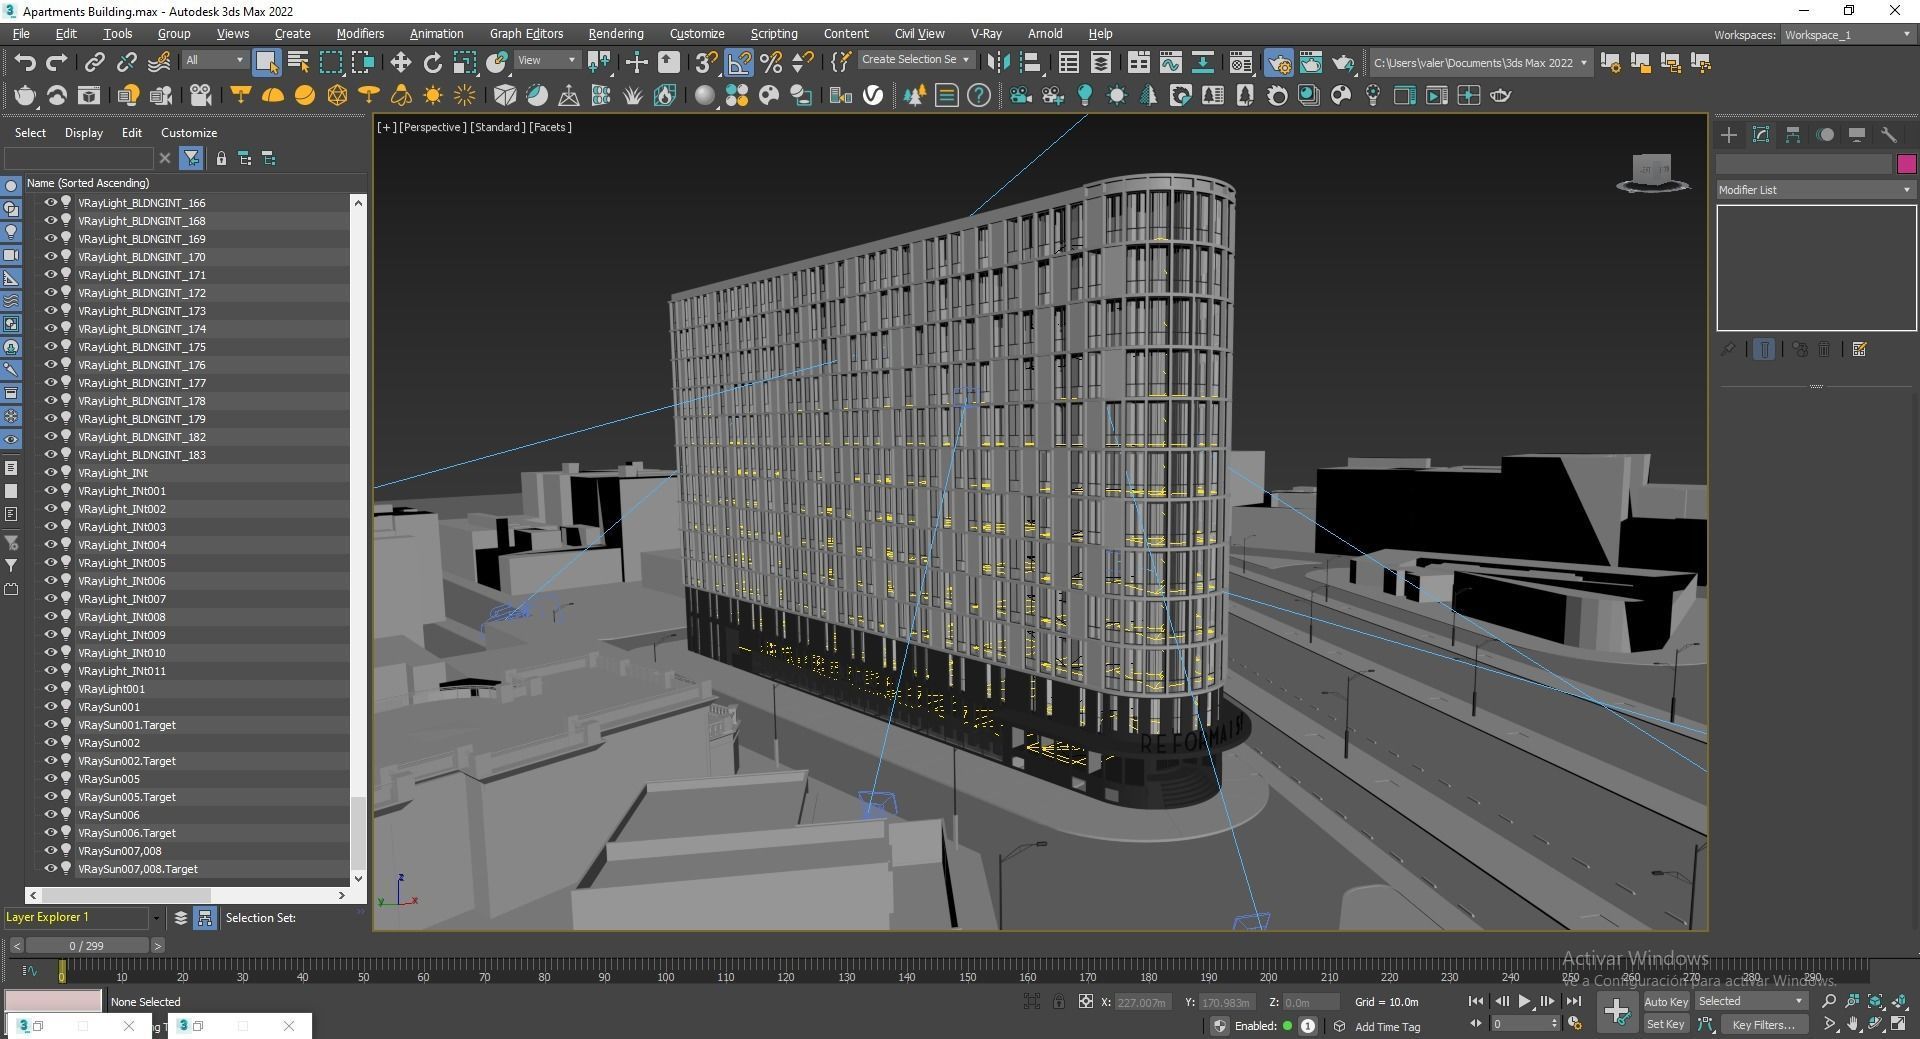Open the scene explorer Display menu
The height and width of the screenshot is (1039, 1920).
84,132
